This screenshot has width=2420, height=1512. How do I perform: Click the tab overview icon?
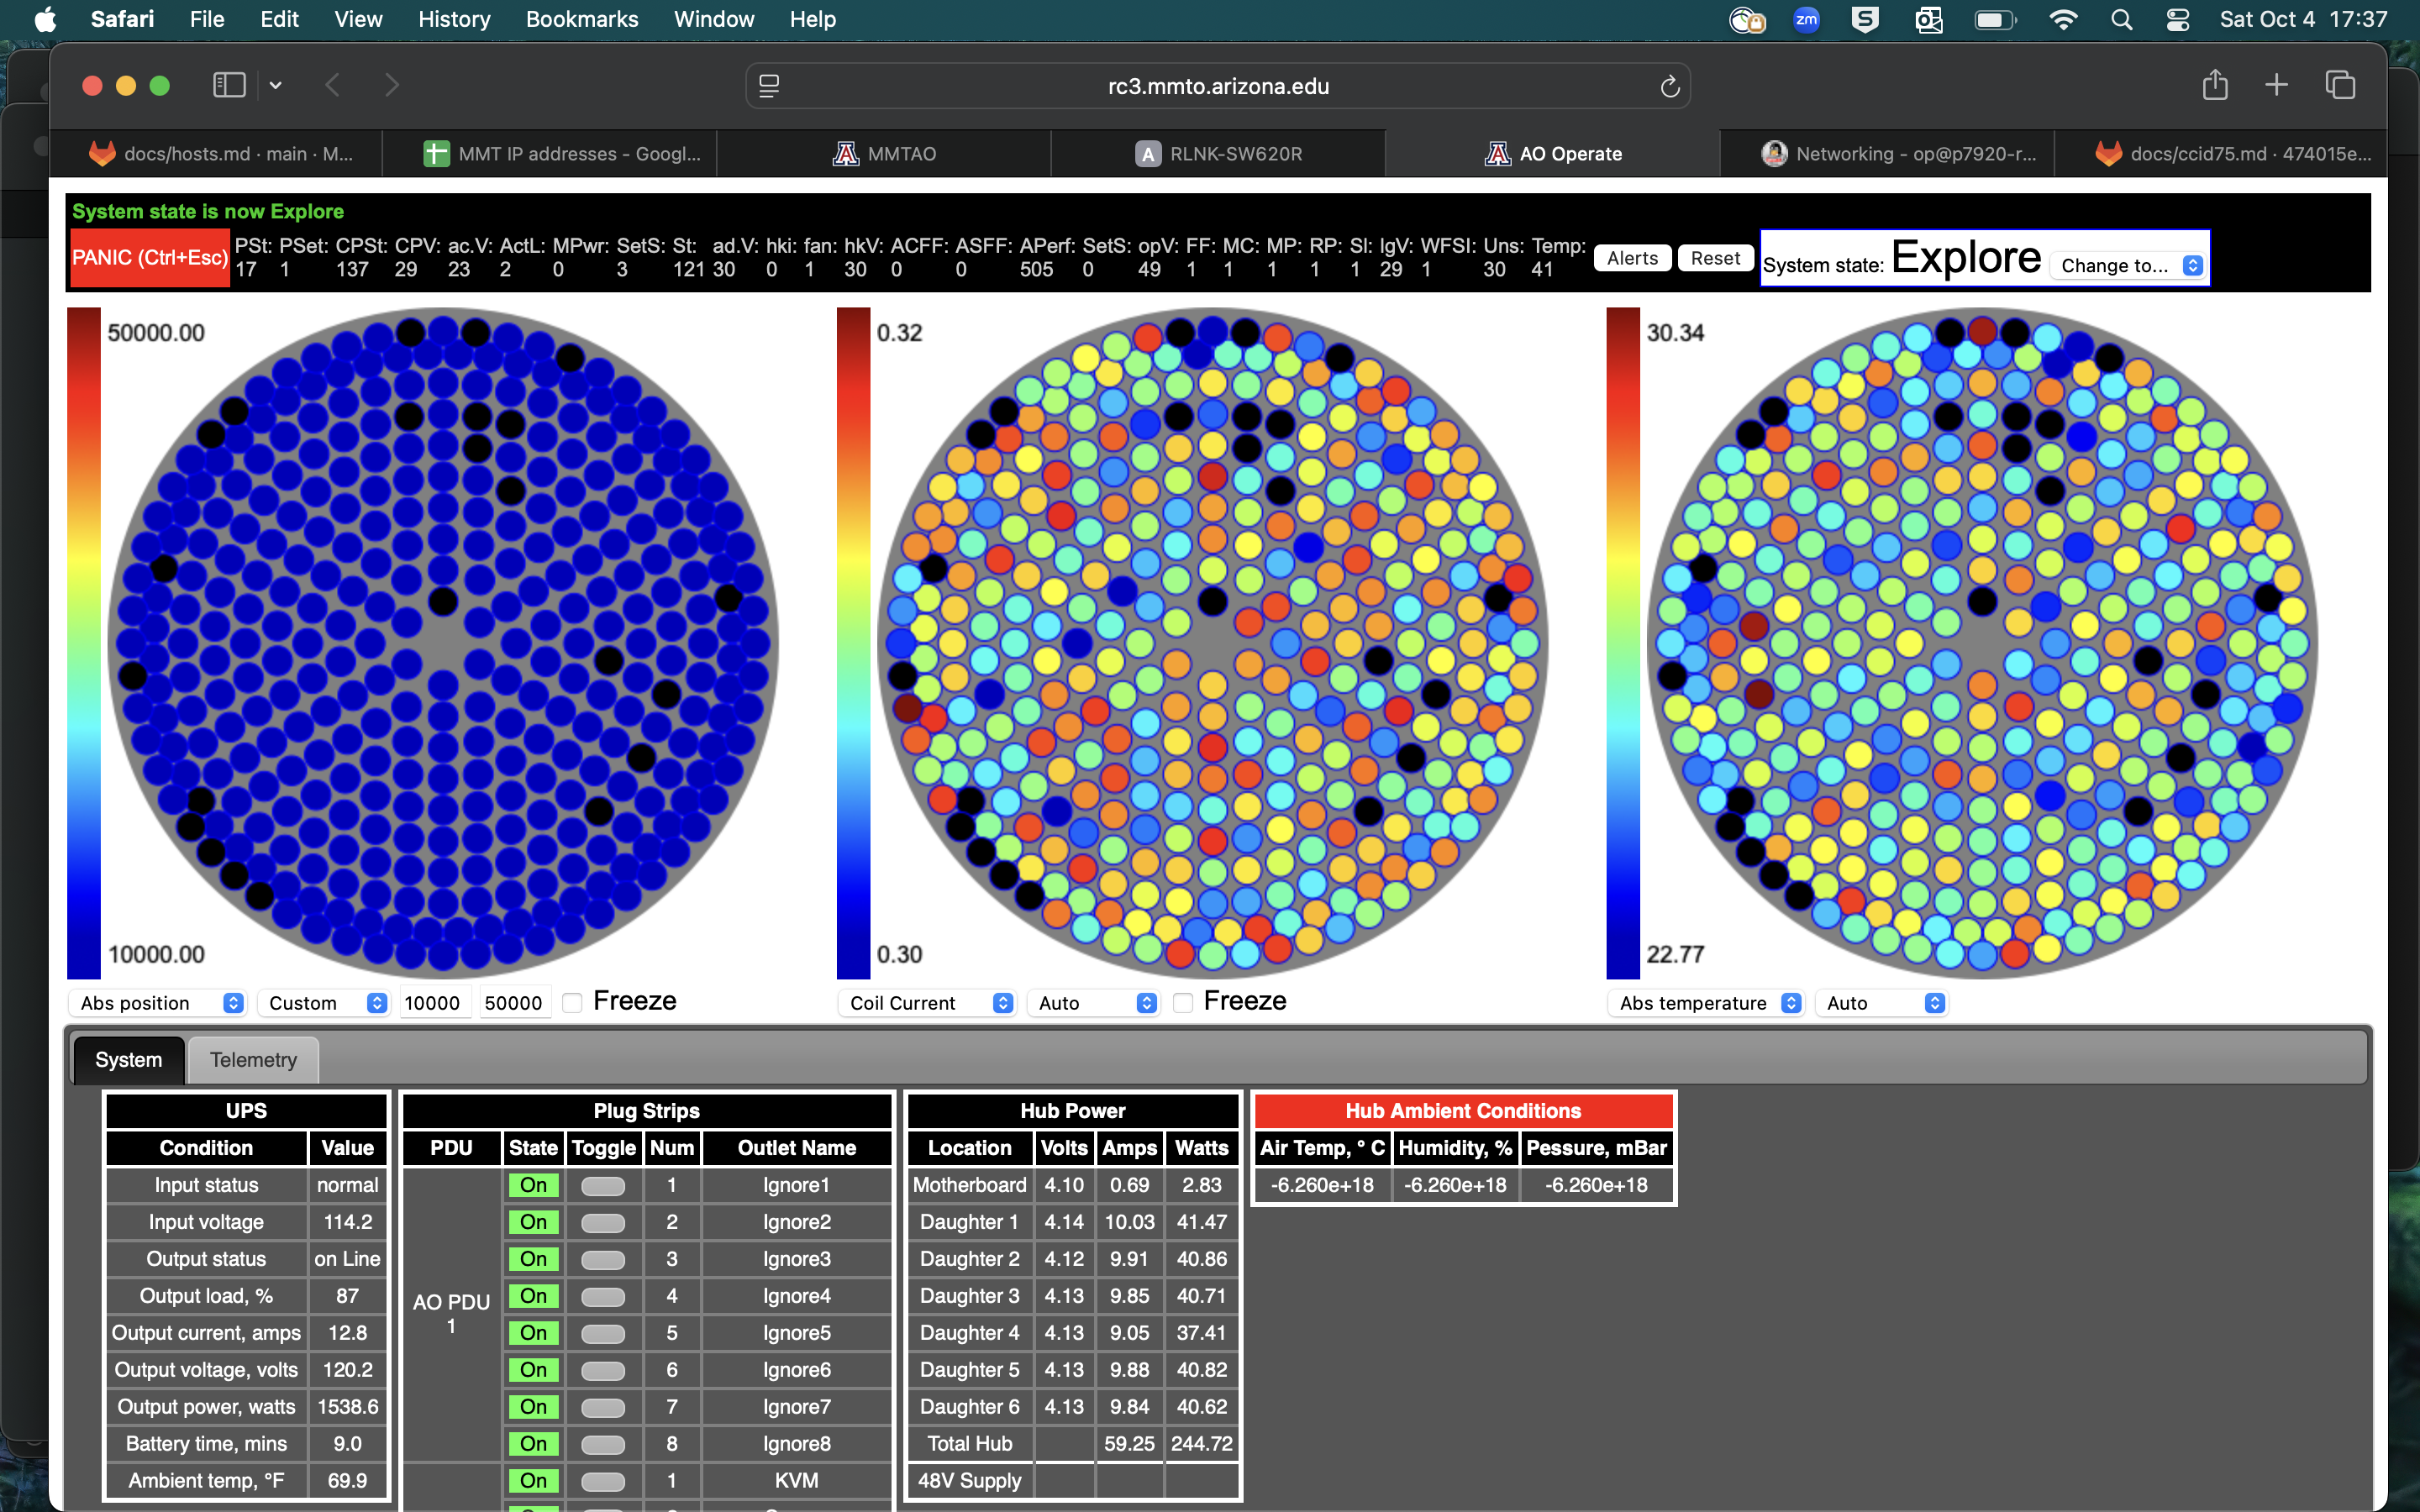click(x=2340, y=86)
